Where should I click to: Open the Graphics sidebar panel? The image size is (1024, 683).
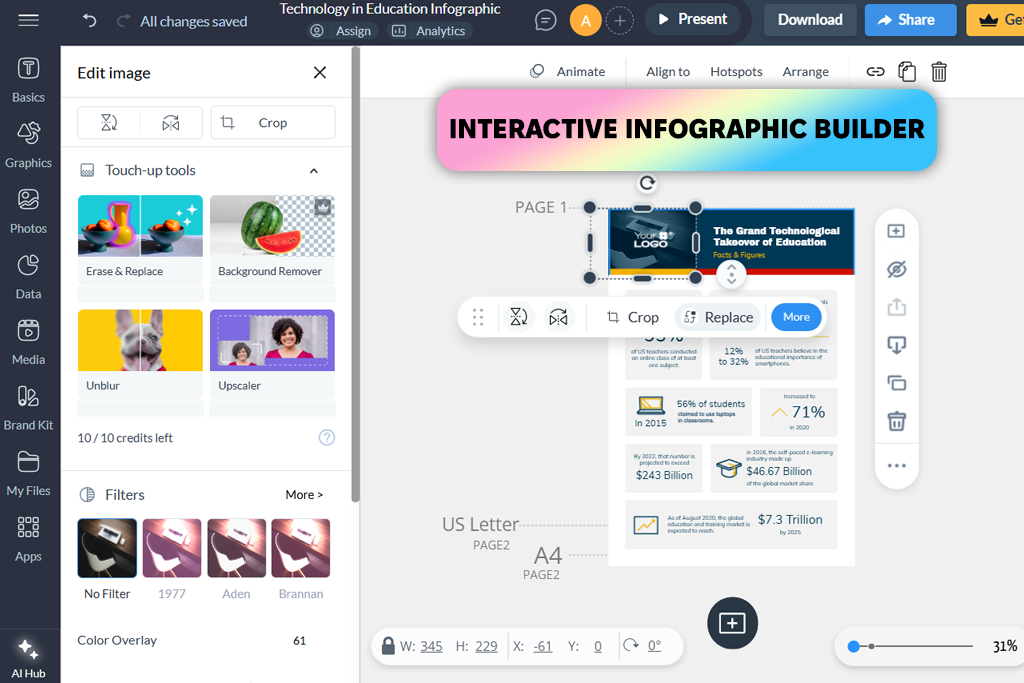pyautogui.click(x=28, y=145)
